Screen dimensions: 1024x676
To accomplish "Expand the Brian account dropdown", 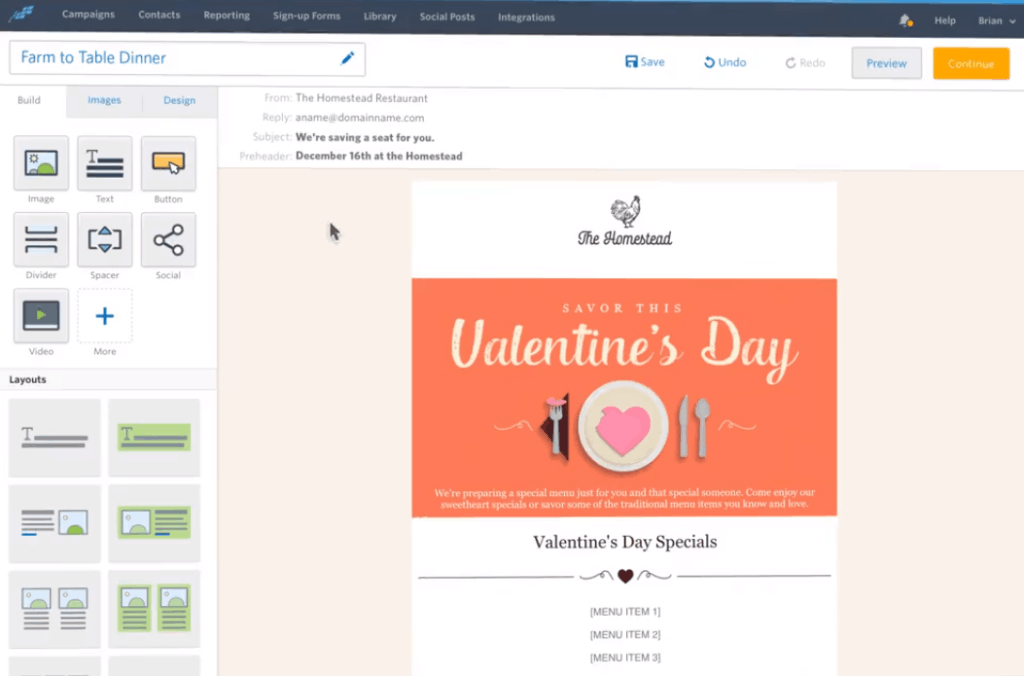I will click(x=997, y=21).
